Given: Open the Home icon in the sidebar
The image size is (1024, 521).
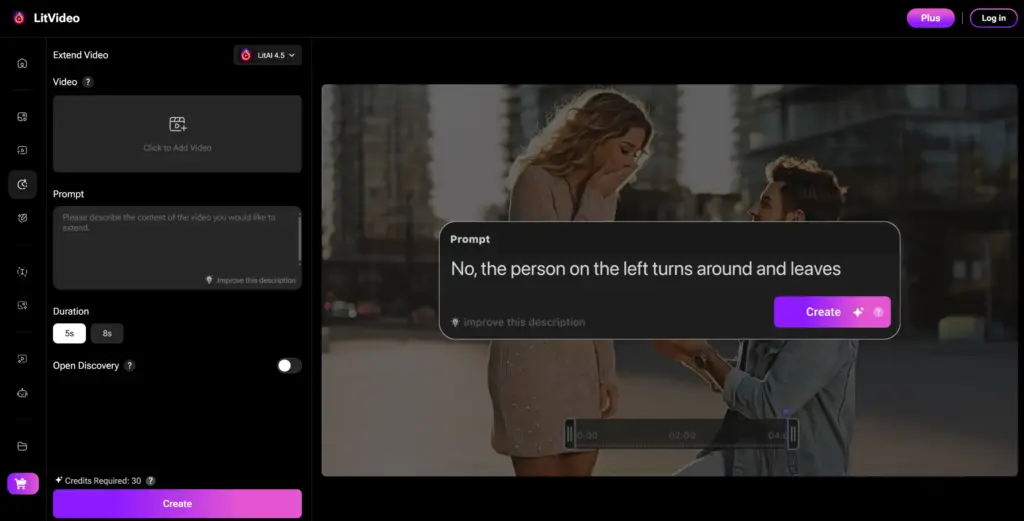Looking at the screenshot, I should coord(22,63).
